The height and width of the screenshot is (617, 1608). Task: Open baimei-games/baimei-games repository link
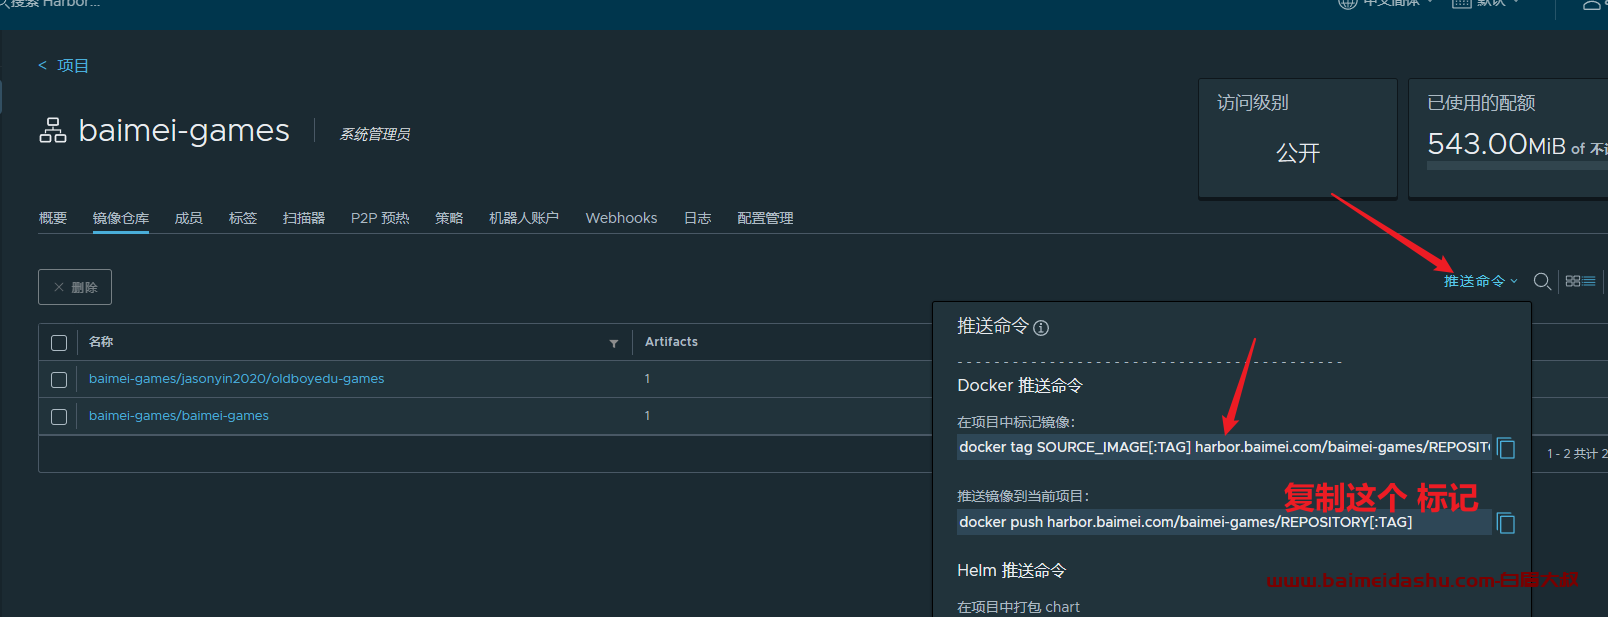(179, 416)
